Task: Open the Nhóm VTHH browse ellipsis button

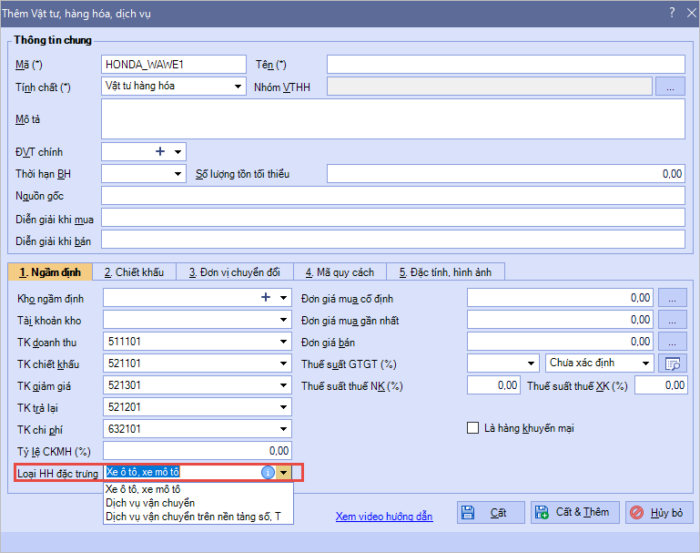Action: click(x=670, y=87)
